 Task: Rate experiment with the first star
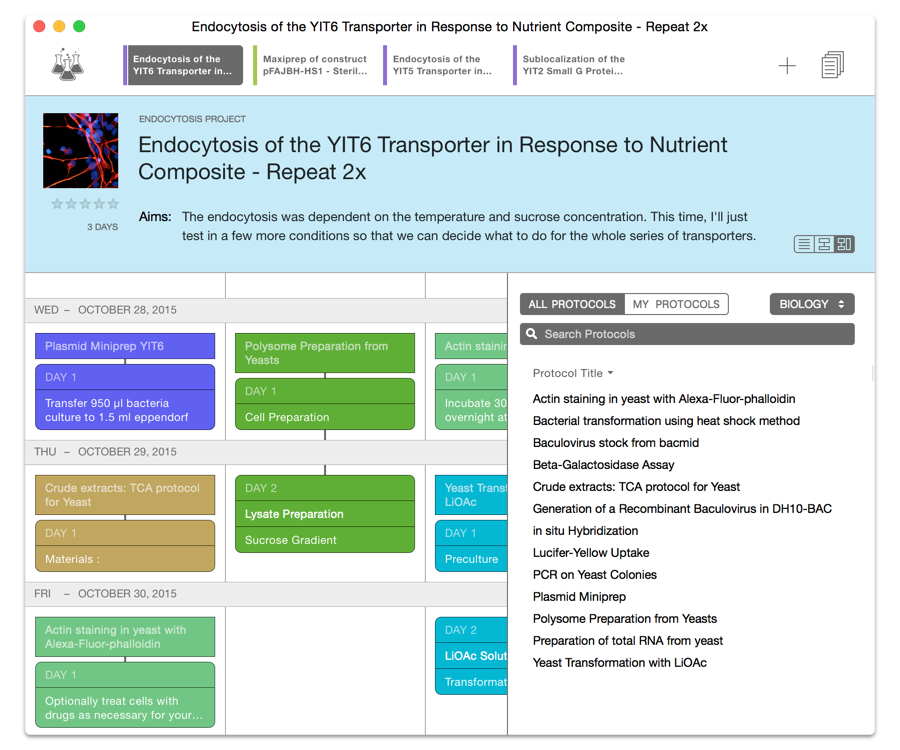(57, 204)
